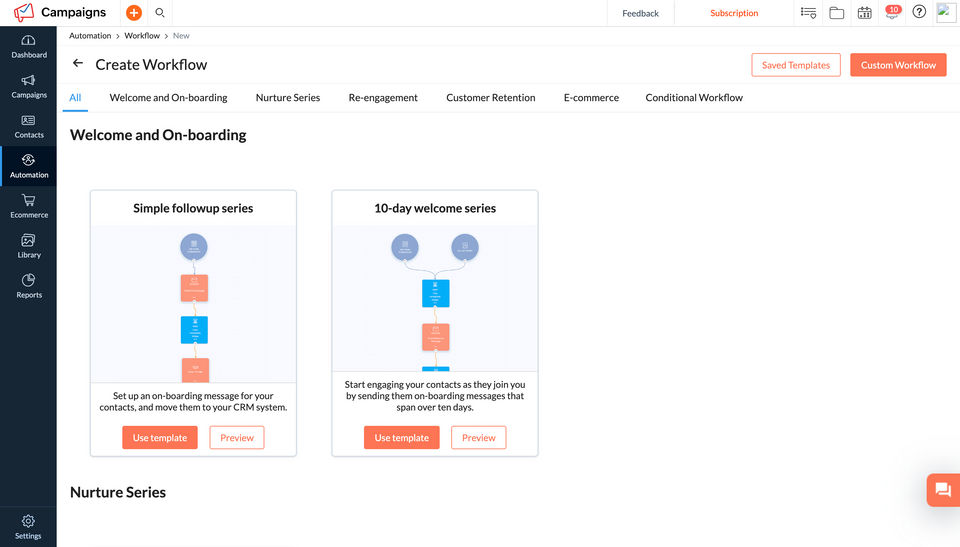Select the E-commerce tab
960x547 pixels.
click(591, 98)
